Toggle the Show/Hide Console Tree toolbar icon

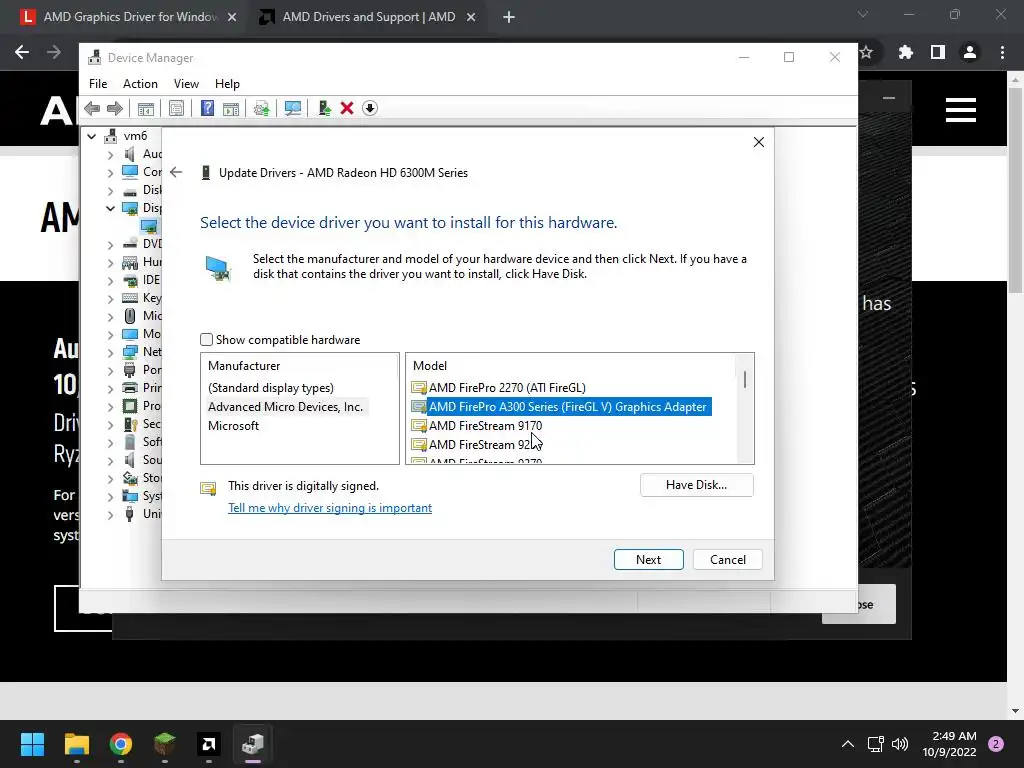(x=146, y=108)
